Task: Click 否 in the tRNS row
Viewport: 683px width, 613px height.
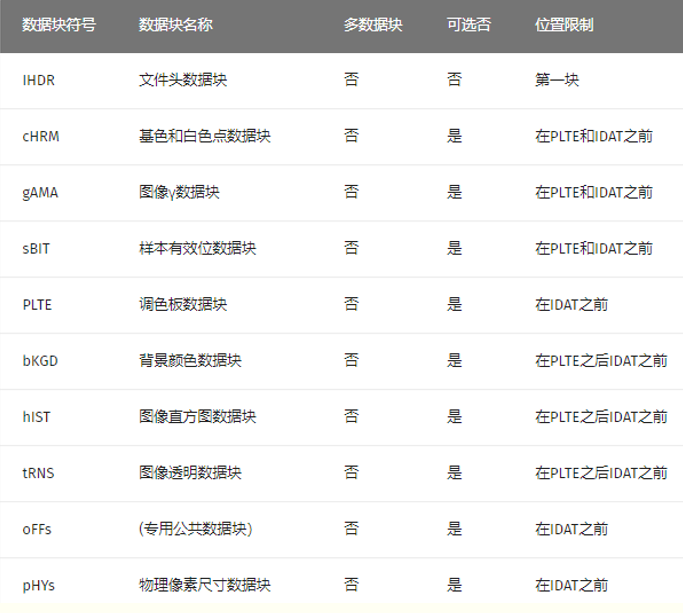Action: tap(351, 473)
